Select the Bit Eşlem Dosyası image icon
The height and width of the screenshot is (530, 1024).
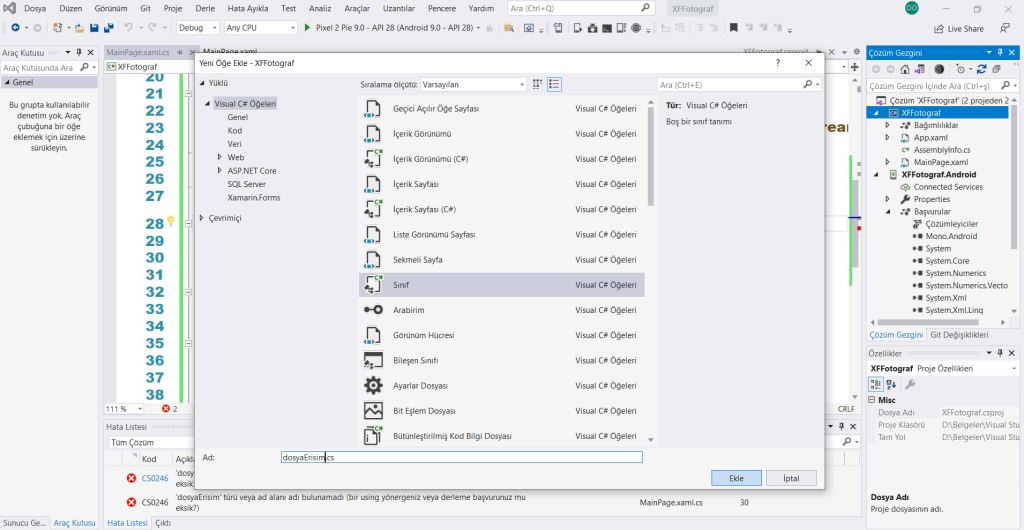pyautogui.click(x=373, y=410)
